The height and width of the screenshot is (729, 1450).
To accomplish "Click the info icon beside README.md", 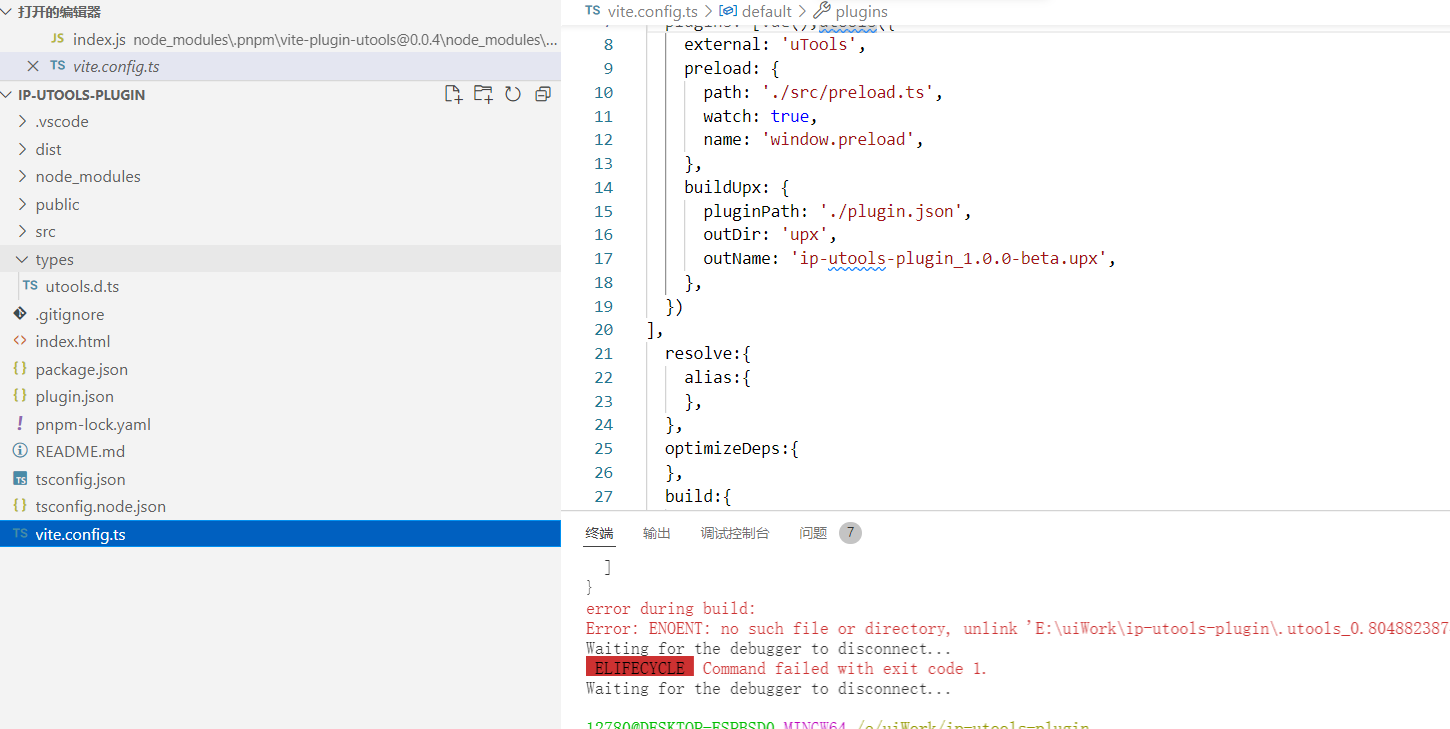I will (x=20, y=451).
